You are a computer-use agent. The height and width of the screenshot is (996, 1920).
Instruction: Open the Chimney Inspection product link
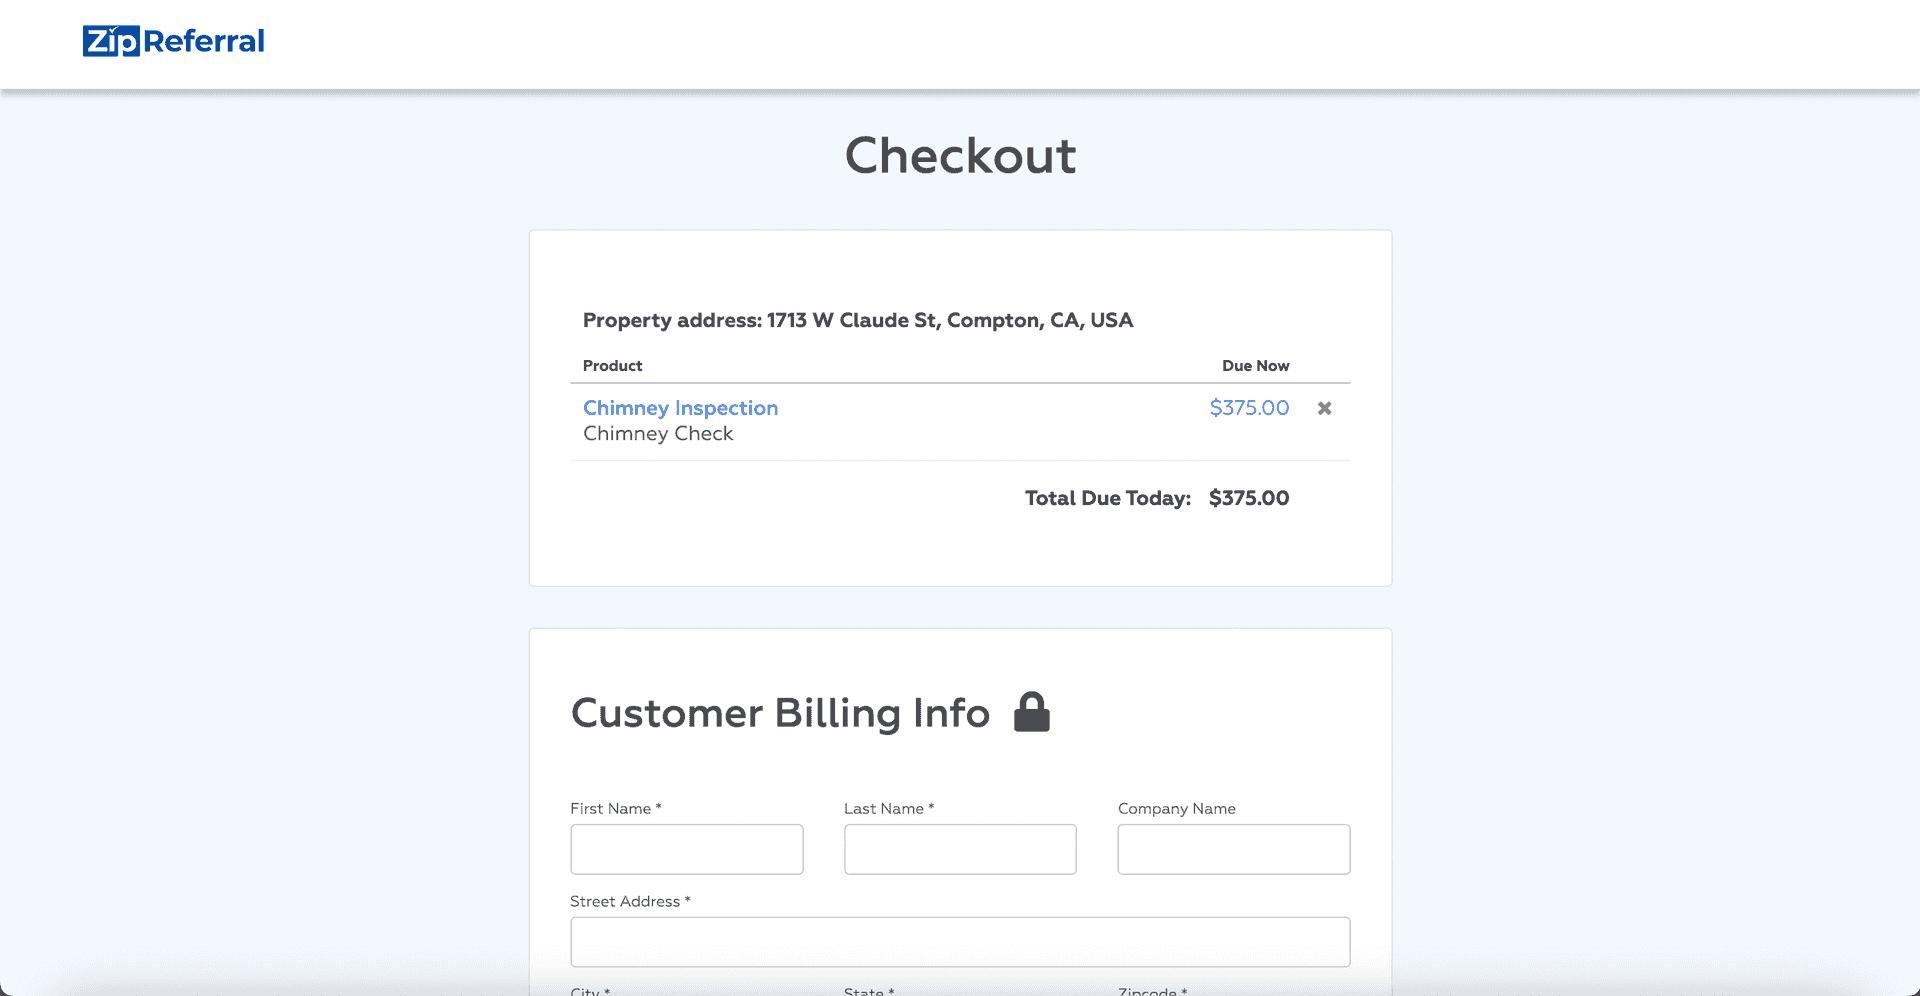(680, 408)
